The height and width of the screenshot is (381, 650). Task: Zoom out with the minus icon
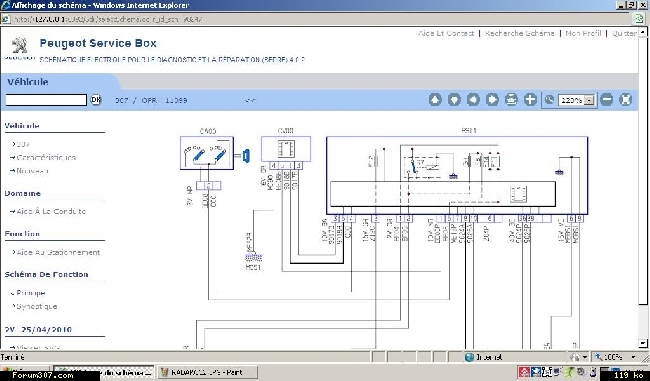pyautogui.click(x=606, y=100)
